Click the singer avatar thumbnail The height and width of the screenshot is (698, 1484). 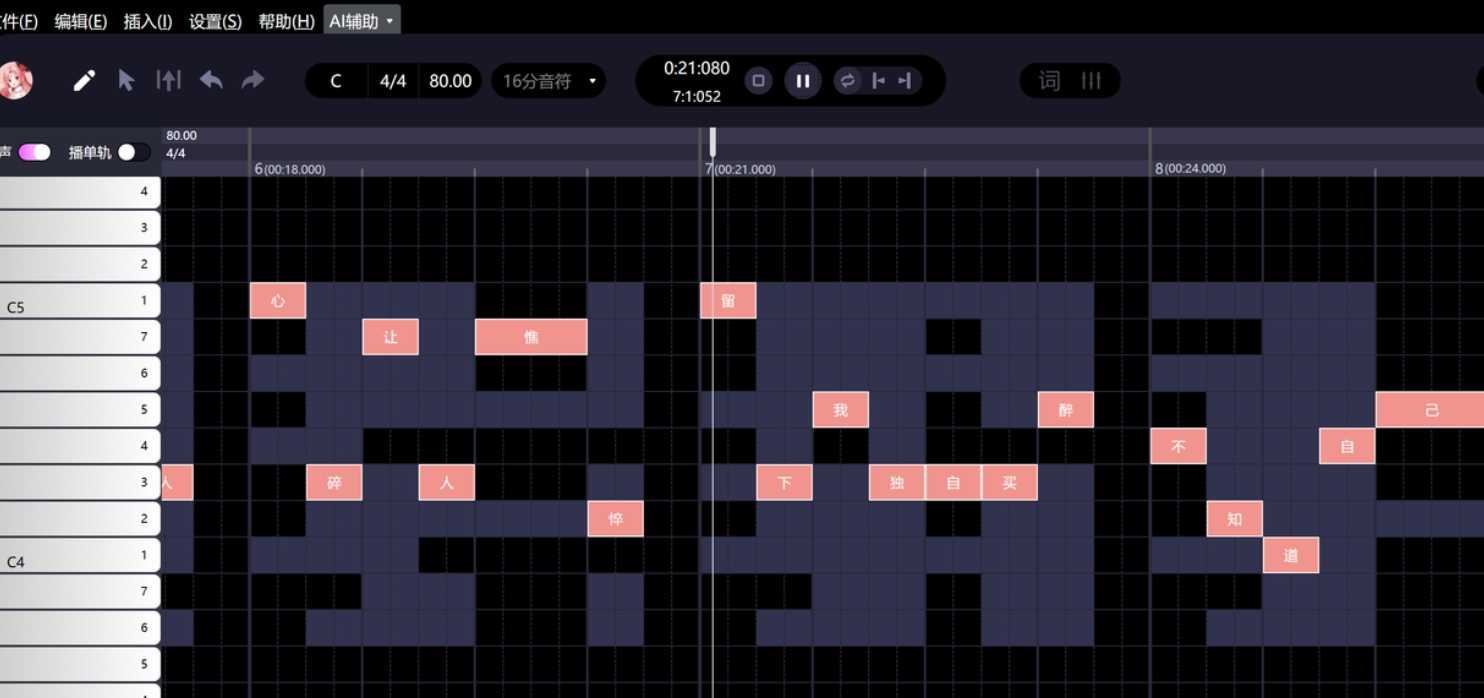coord(15,81)
